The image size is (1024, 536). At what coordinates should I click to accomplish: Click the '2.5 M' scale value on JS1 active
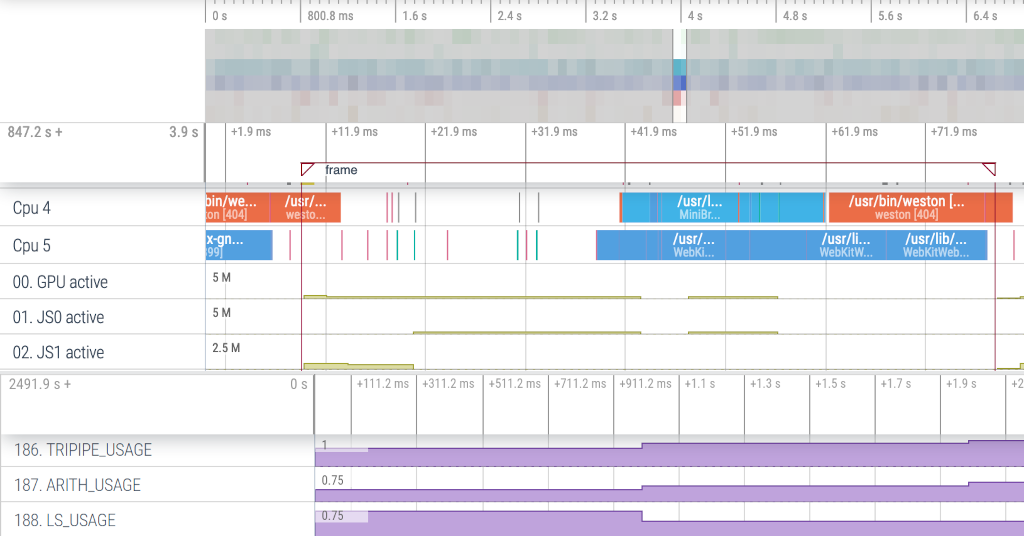click(226, 348)
